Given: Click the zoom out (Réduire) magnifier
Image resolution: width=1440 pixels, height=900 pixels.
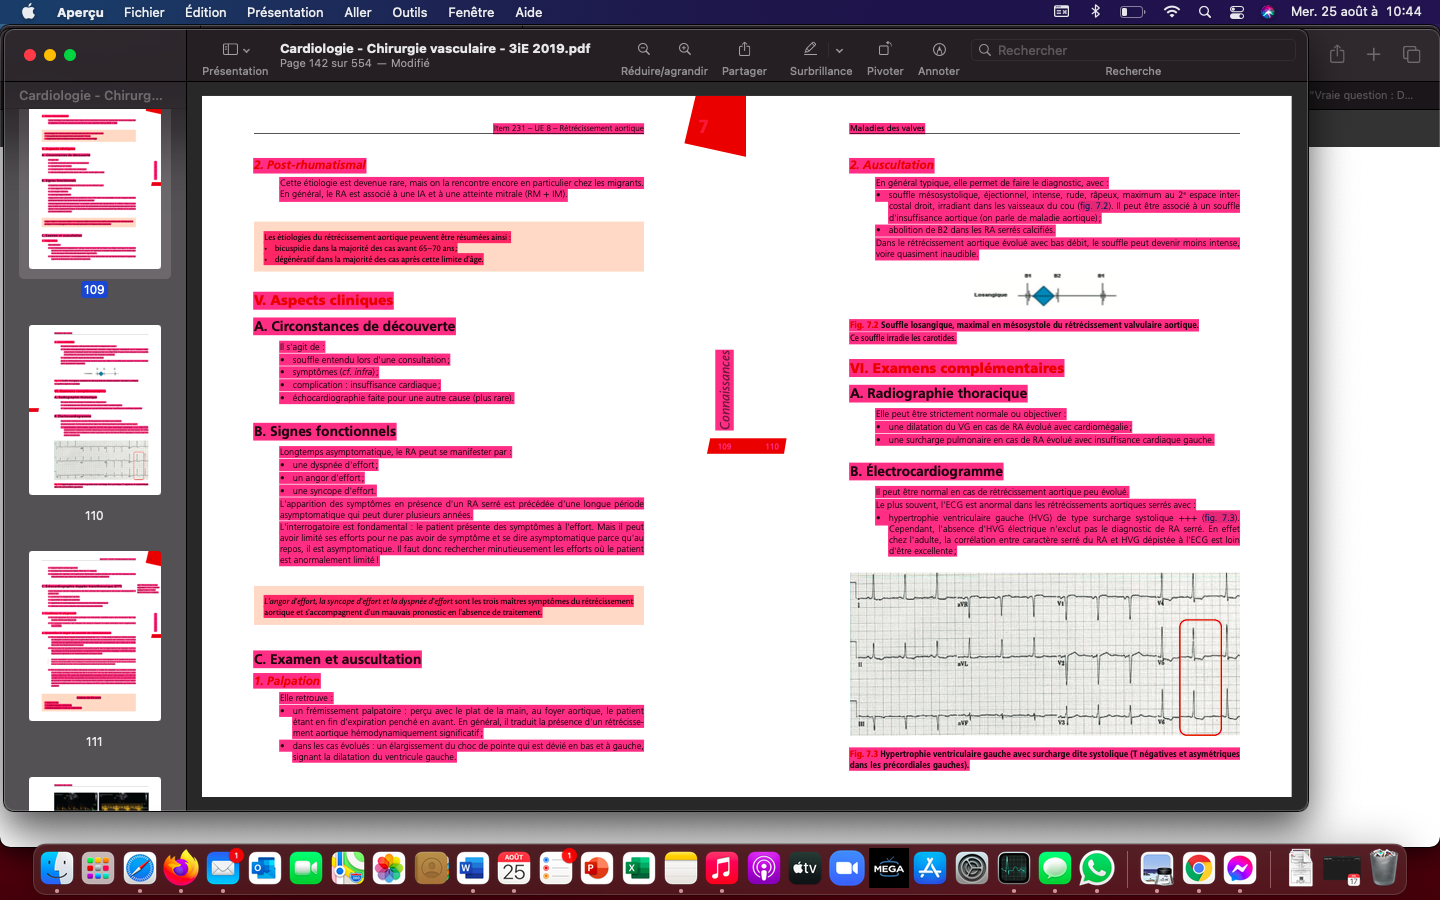Looking at the screenshot, I should click(x=644, y=49).
